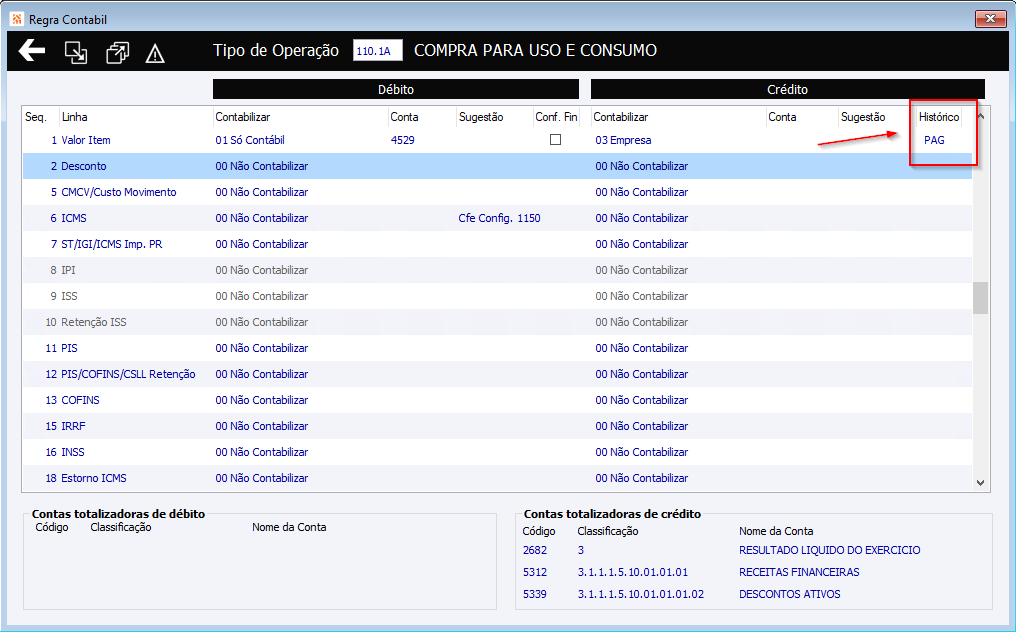Click the Tipo de Operação field 110.1A
This screenshot has width=1016, height=632.
377,51
